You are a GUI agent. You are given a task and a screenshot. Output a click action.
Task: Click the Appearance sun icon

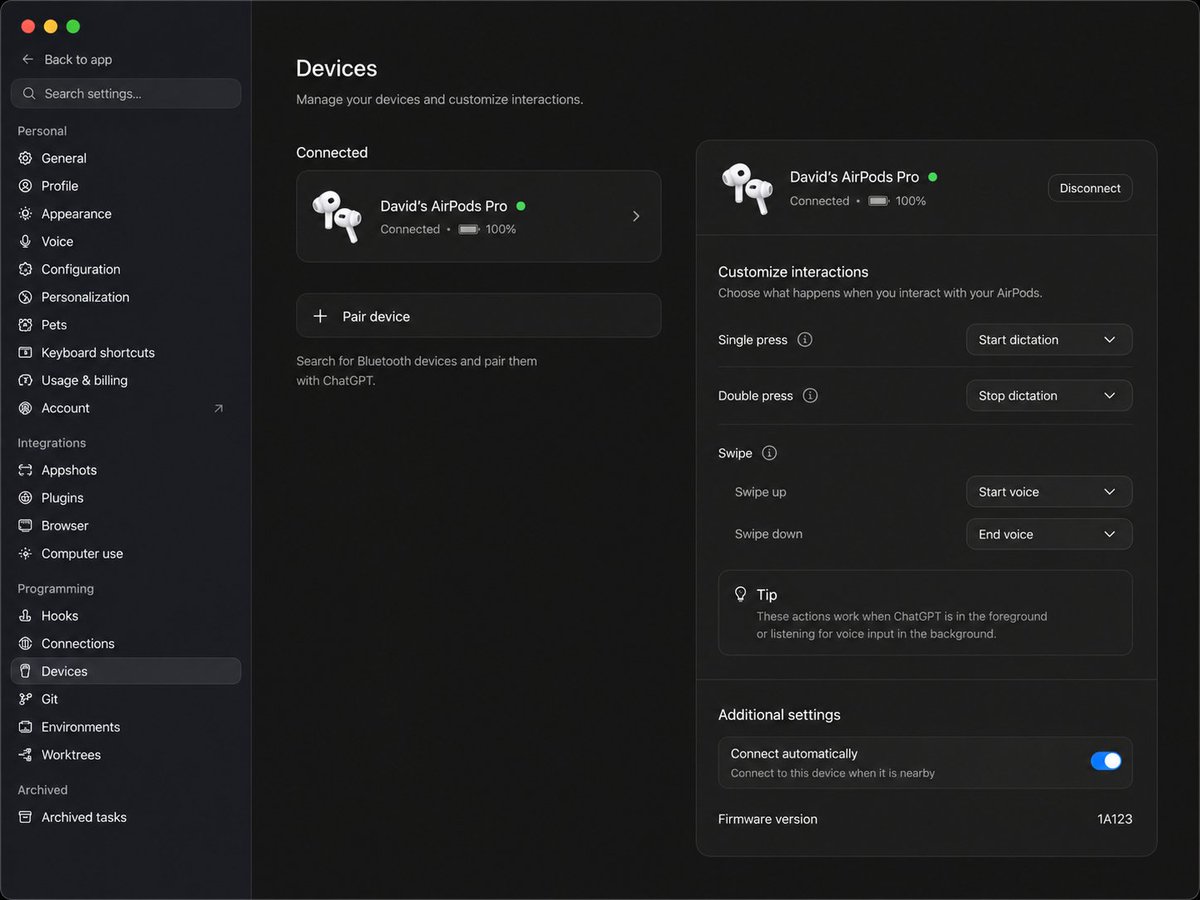tap(26, 214)
